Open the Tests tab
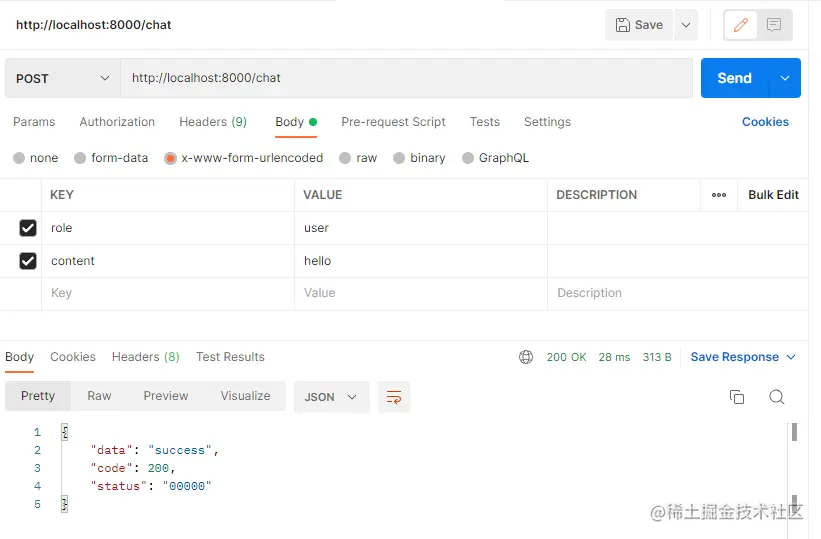The height and width of the screenshot is (539, 821). click(485, 122)
